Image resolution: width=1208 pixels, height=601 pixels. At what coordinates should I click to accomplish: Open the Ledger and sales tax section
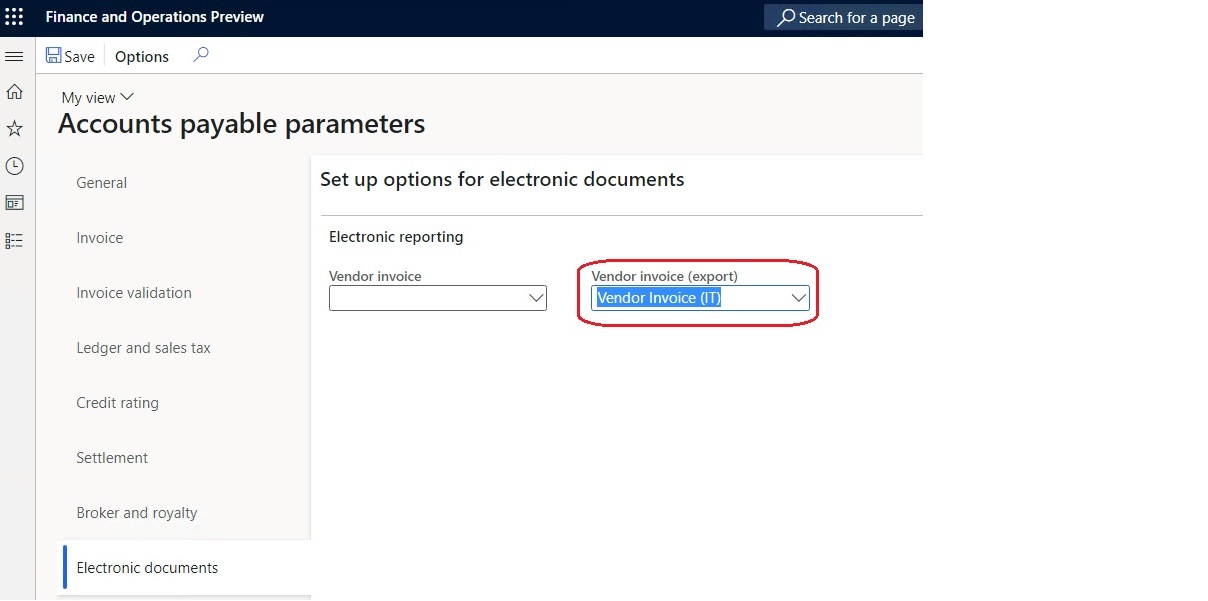(x=143, y=347)
